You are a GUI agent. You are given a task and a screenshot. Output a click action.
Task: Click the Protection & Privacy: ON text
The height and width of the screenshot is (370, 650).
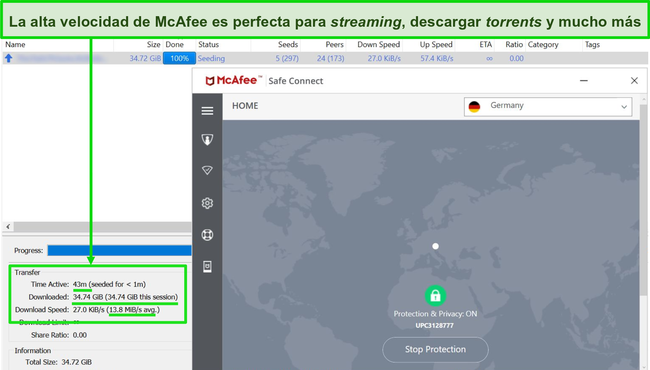(435, 314)
